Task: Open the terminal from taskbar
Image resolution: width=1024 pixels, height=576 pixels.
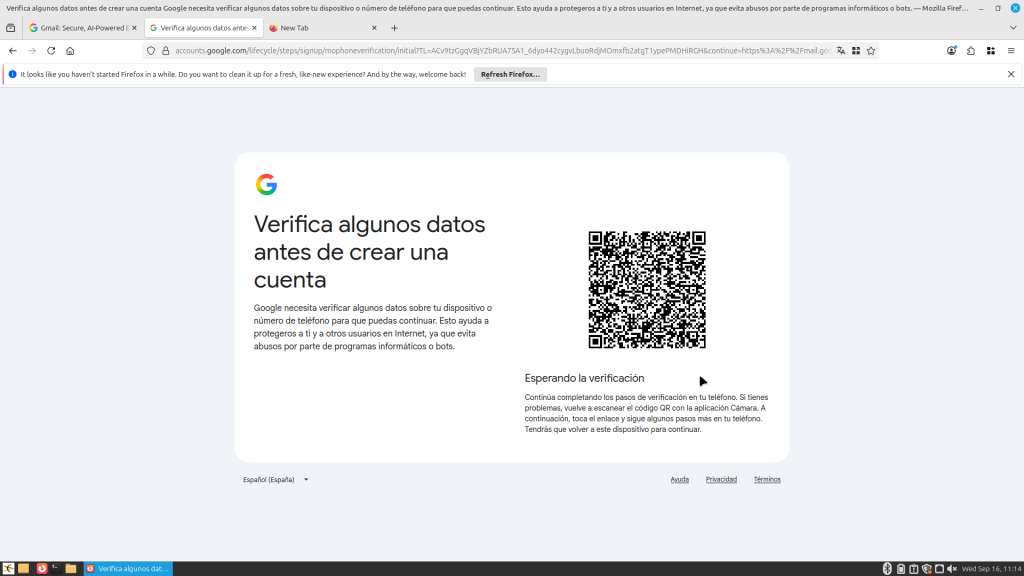Action: pyautogui.click(x=56, y=569)
